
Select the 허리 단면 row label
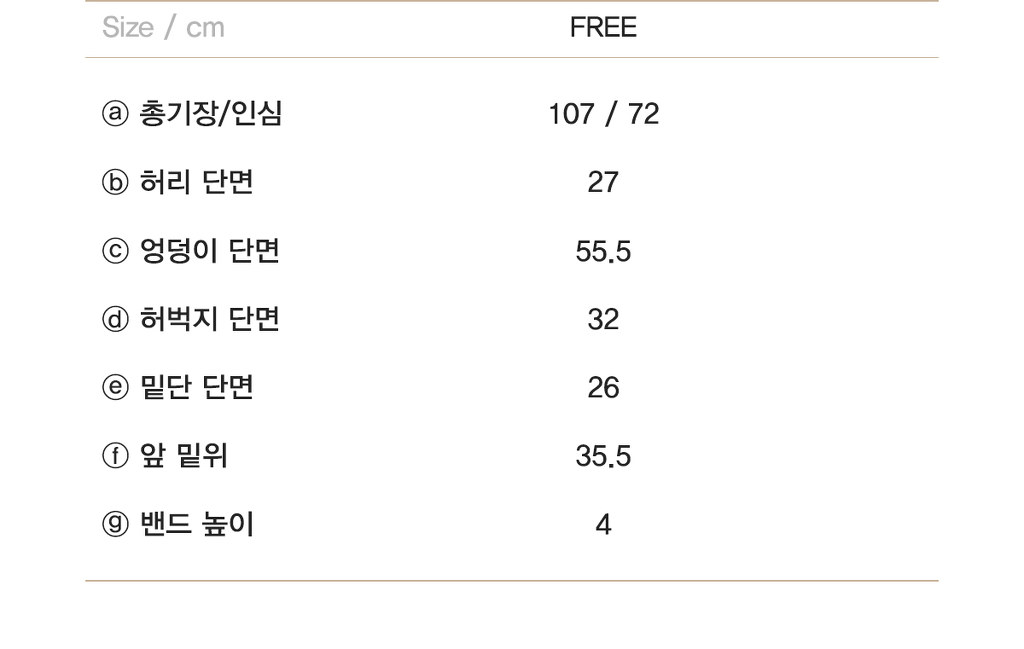pos(197,182)
